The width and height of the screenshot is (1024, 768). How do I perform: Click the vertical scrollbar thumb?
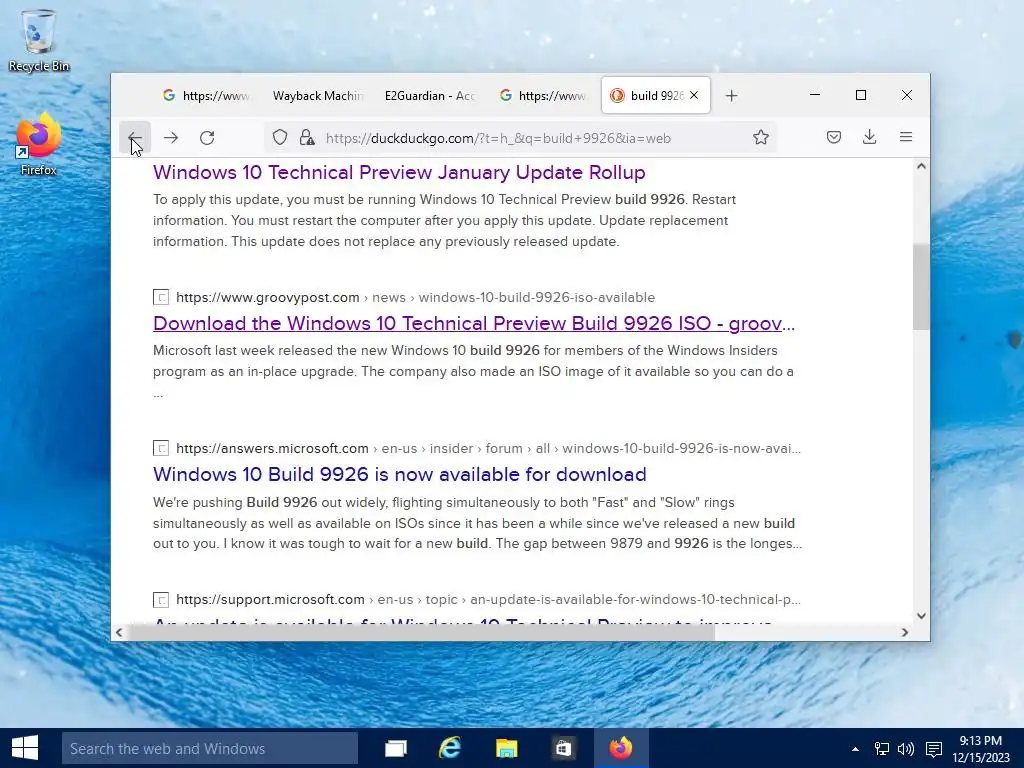921,287
